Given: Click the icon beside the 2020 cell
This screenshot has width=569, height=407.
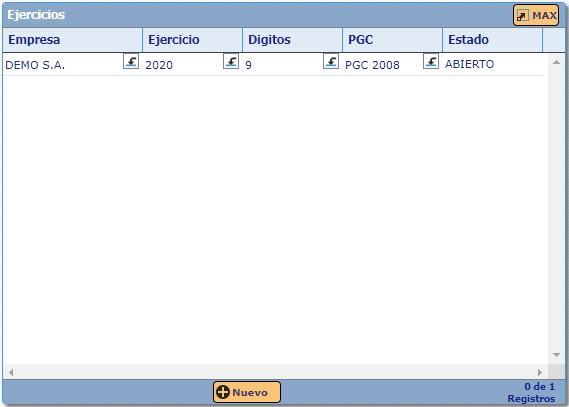Looking at the screenshot, I should (x=231, y=61).
